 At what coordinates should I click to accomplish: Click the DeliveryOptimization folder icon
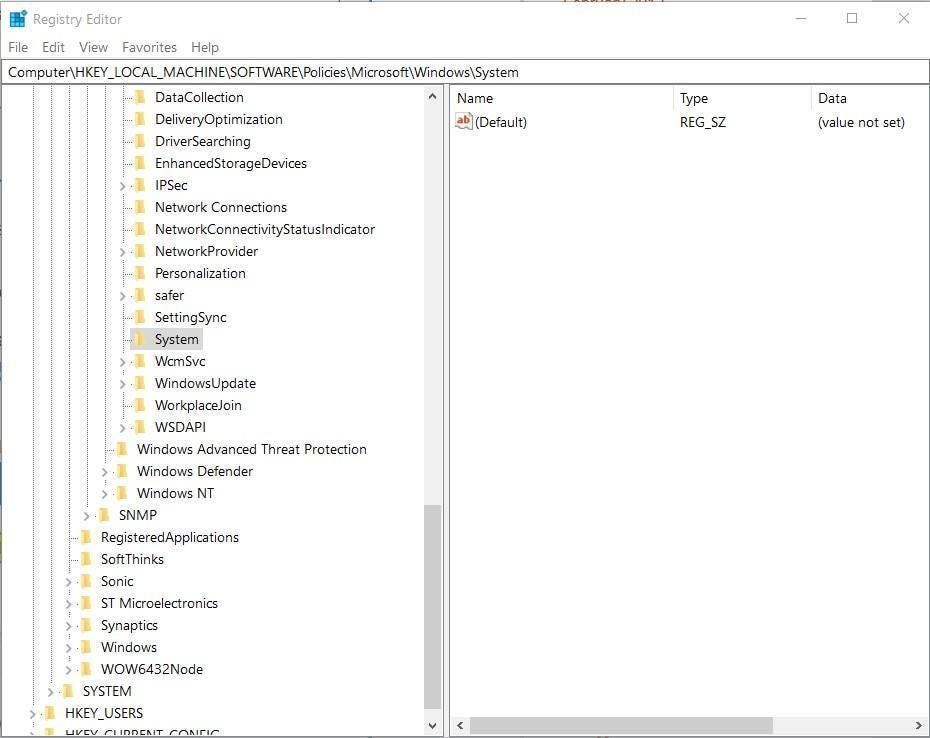point(140,119)
